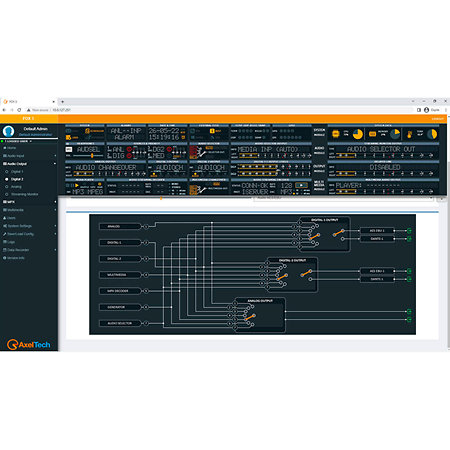Image resolution: width=450 pixels, height=450 pixels.
Task: Click the thermometer icon in System Data
Action: point(409,134)
